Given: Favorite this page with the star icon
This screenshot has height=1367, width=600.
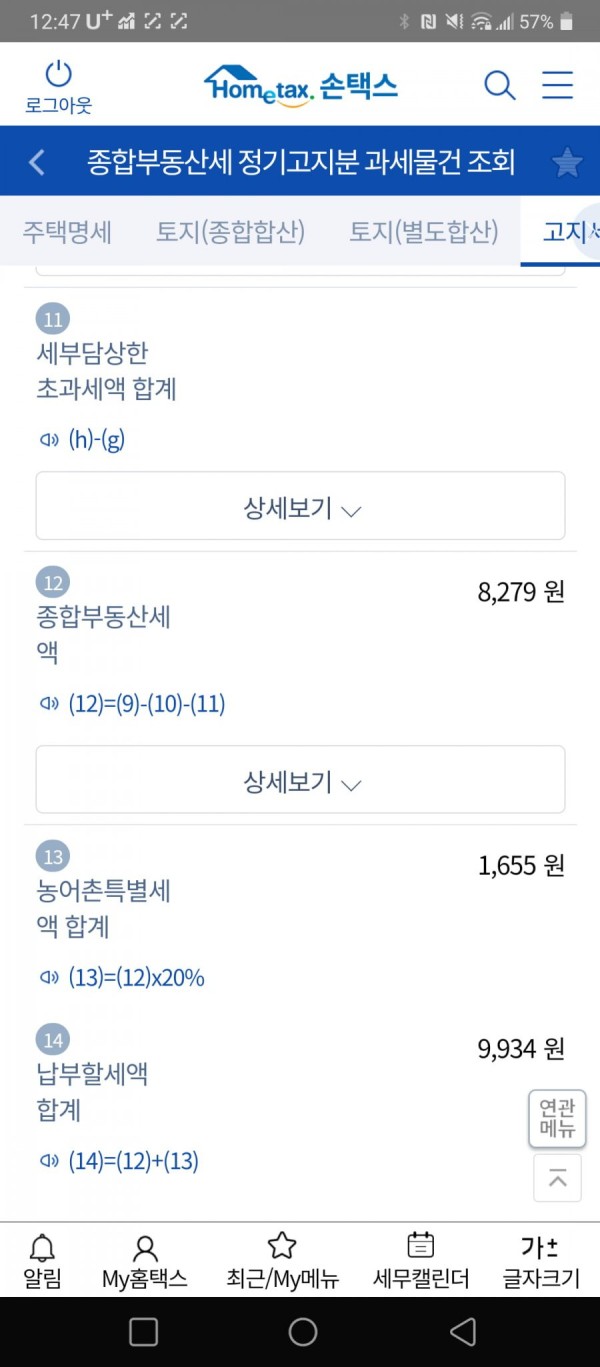Looking at the screenshot, I should click(567, 162).
